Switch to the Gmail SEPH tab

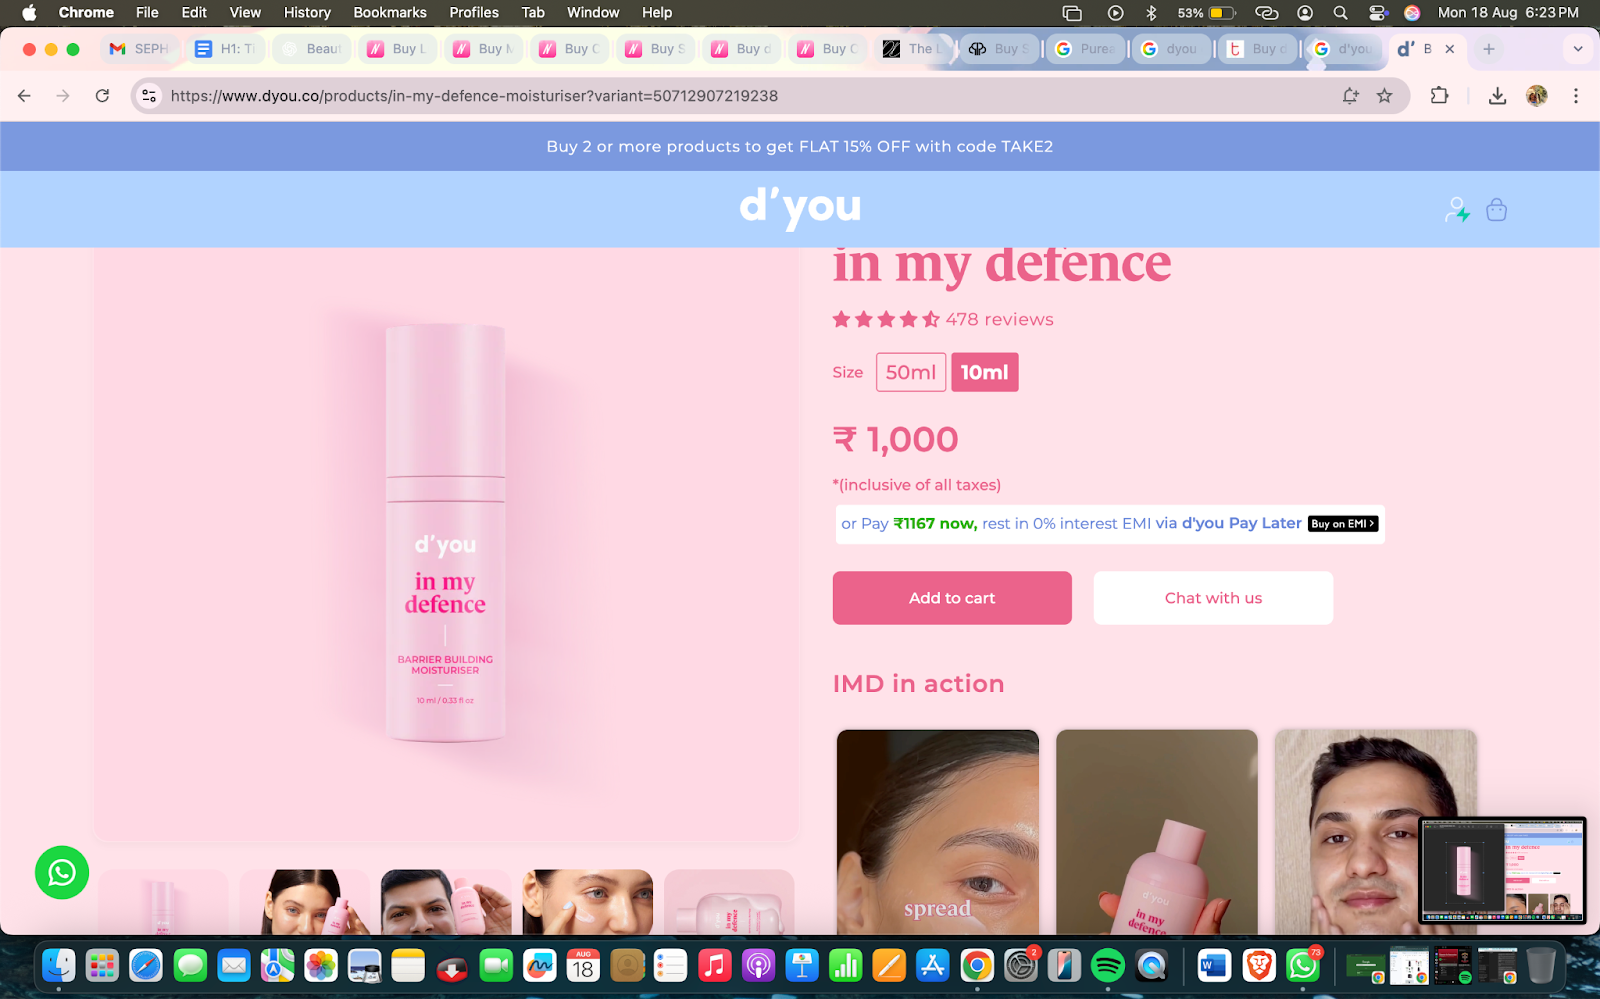(x=140, y=49)
